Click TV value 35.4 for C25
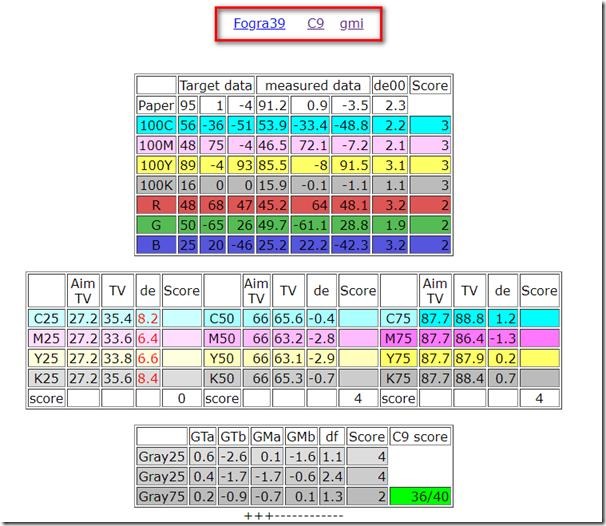Image resolution: width=606 pixels, height=526 pixels. pos(117,318)
